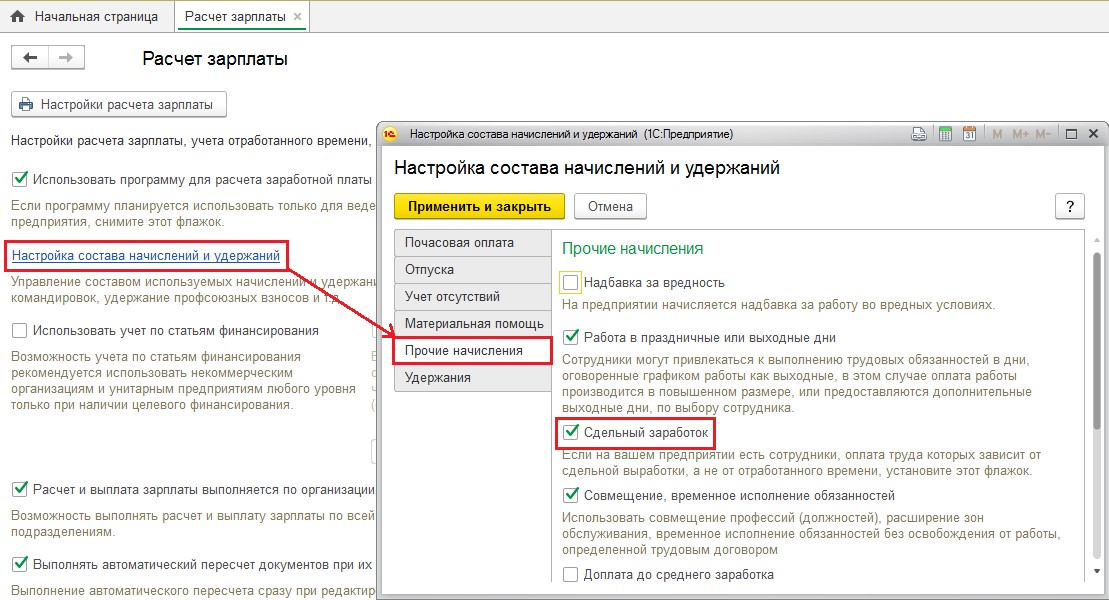Click the Отмена button
Screen dimensions: 1109x600
coord(610,206)
